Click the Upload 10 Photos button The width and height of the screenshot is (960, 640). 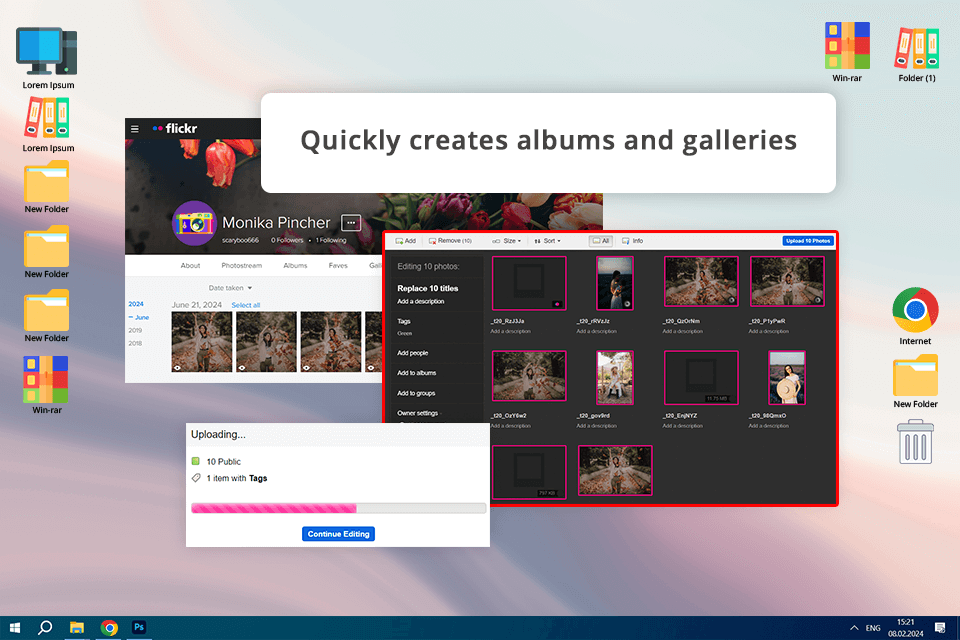pos(808,241)
